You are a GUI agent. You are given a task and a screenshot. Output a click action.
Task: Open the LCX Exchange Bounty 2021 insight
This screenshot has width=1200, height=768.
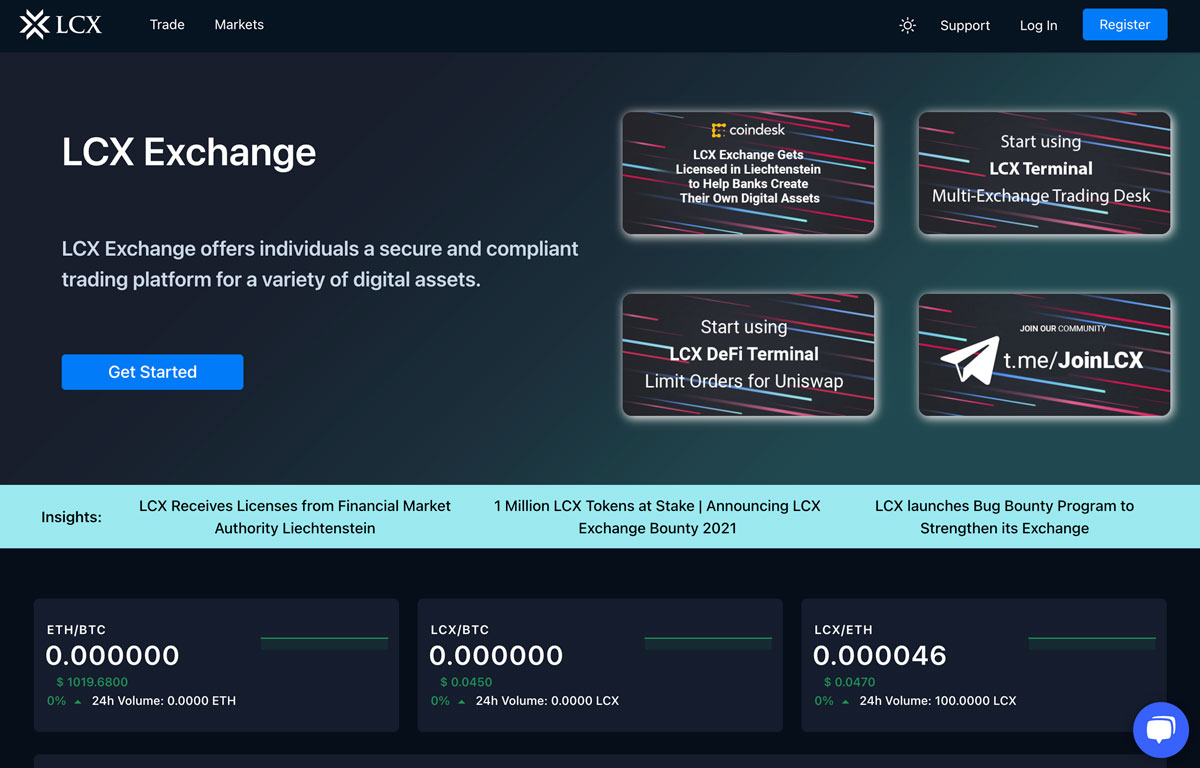tap(657, 517)
